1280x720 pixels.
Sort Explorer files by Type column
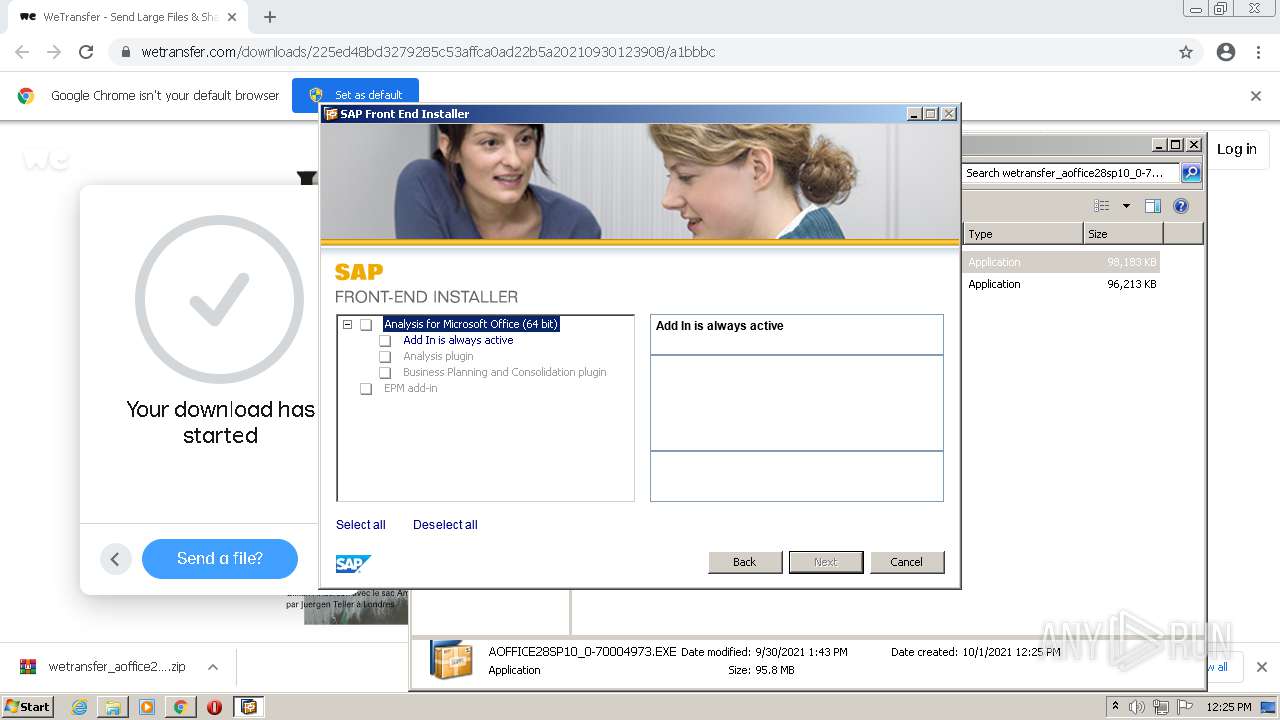point(1023,234)
